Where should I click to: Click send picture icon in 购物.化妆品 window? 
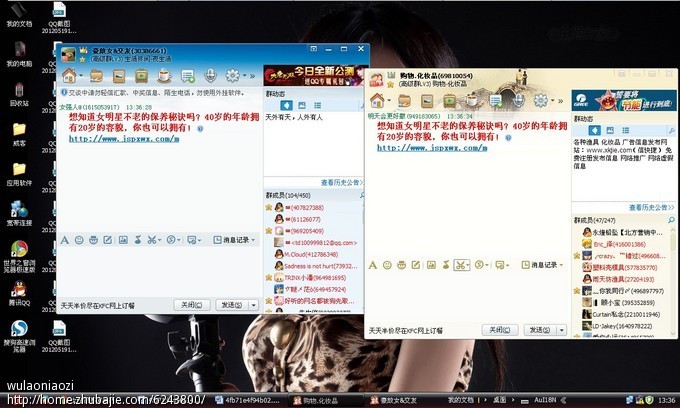(x=431, y=265)
